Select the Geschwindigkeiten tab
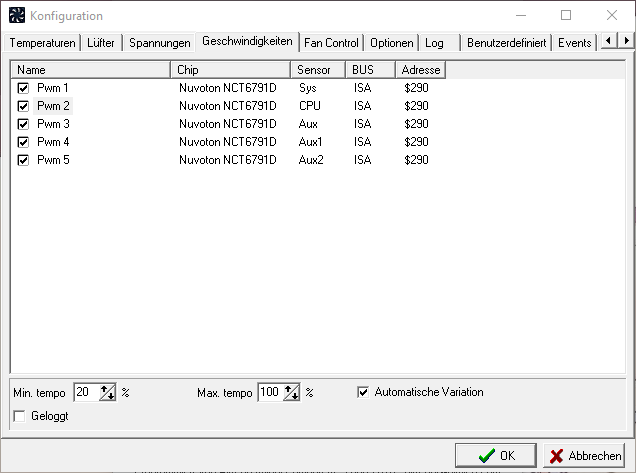636x473 pixels. [x=247, y=41]
